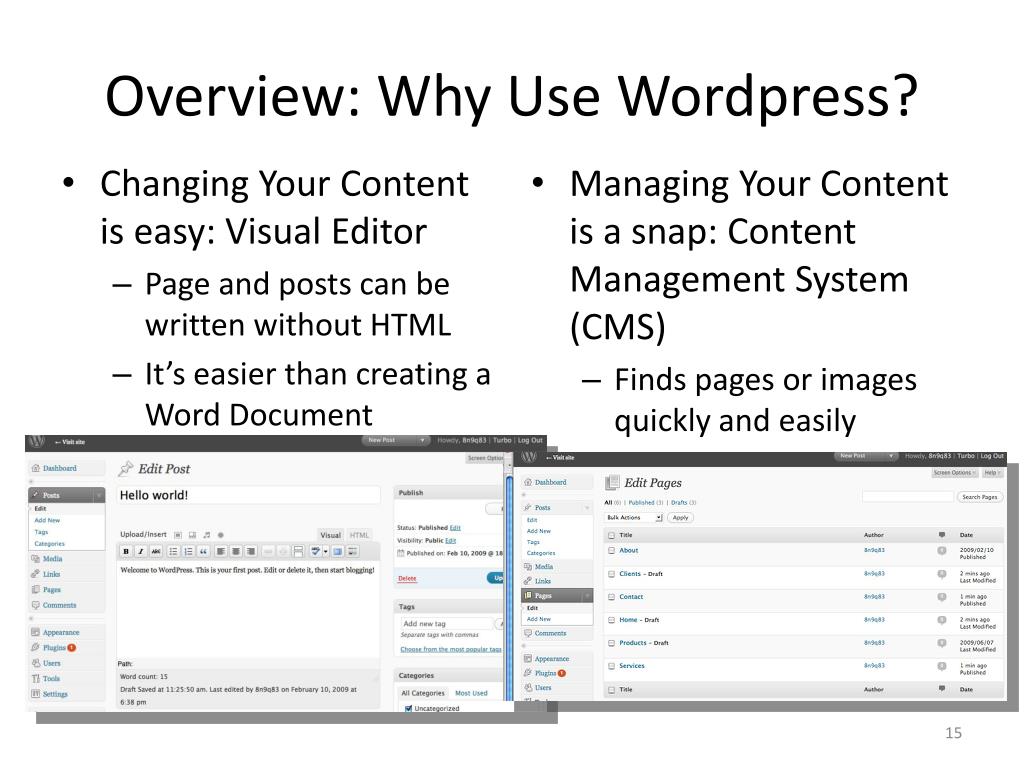Click Log Out in Edit Pages window
The height and width of the screenshot is (768, 1024).
tap(992, 456)
